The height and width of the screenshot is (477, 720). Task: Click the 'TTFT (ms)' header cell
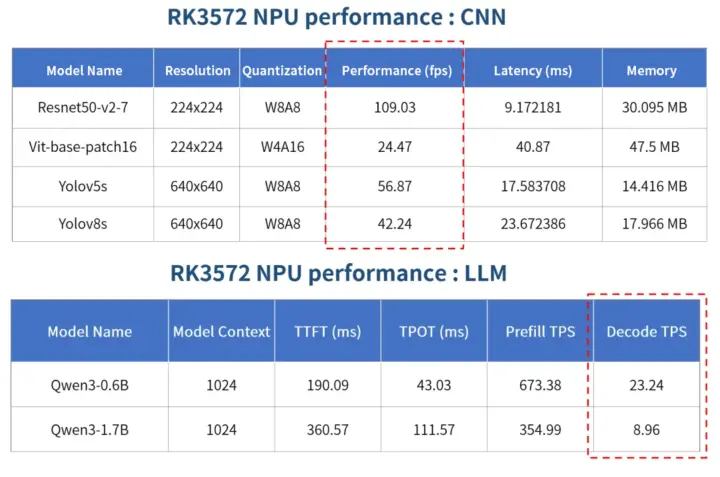click(327, 332)
